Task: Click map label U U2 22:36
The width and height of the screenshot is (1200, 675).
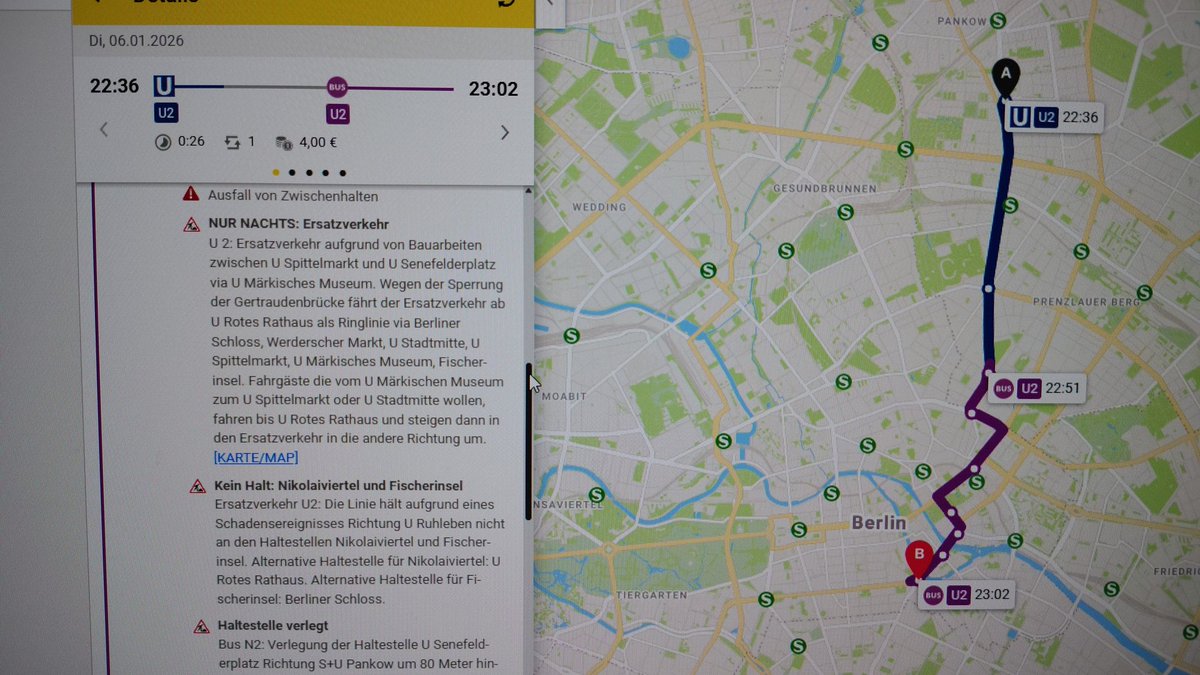Action: click(1054, 117)
